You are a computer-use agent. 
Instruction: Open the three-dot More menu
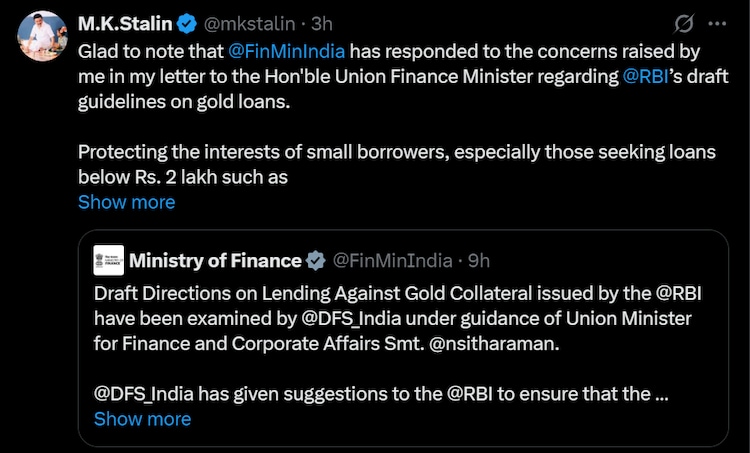point(717,23)
